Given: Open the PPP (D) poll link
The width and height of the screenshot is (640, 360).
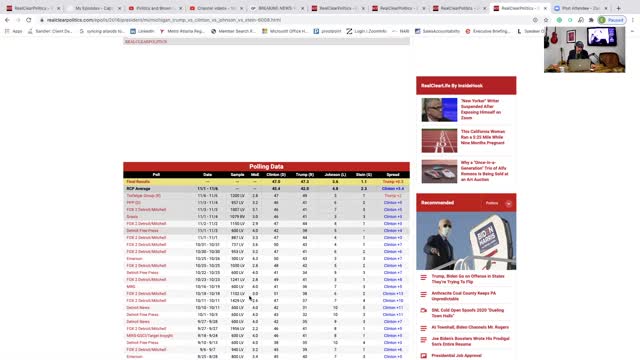Looking at the screenshot, I should pyautogui.click(x=133, y=202).
